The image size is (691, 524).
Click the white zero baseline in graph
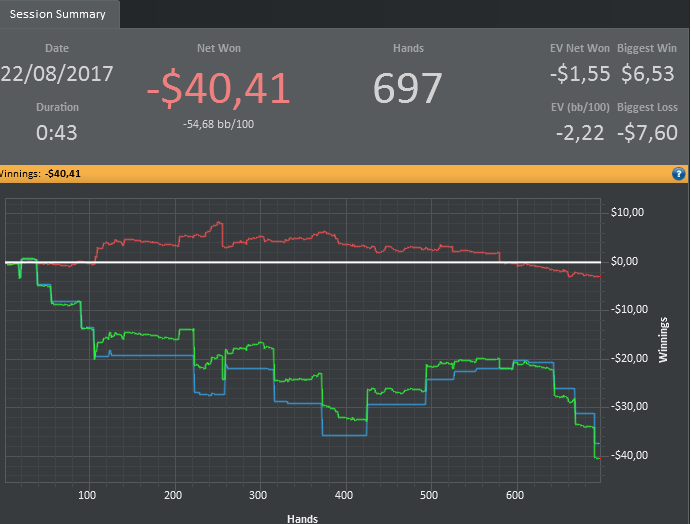pyautogui.click(x=303, y=263)
